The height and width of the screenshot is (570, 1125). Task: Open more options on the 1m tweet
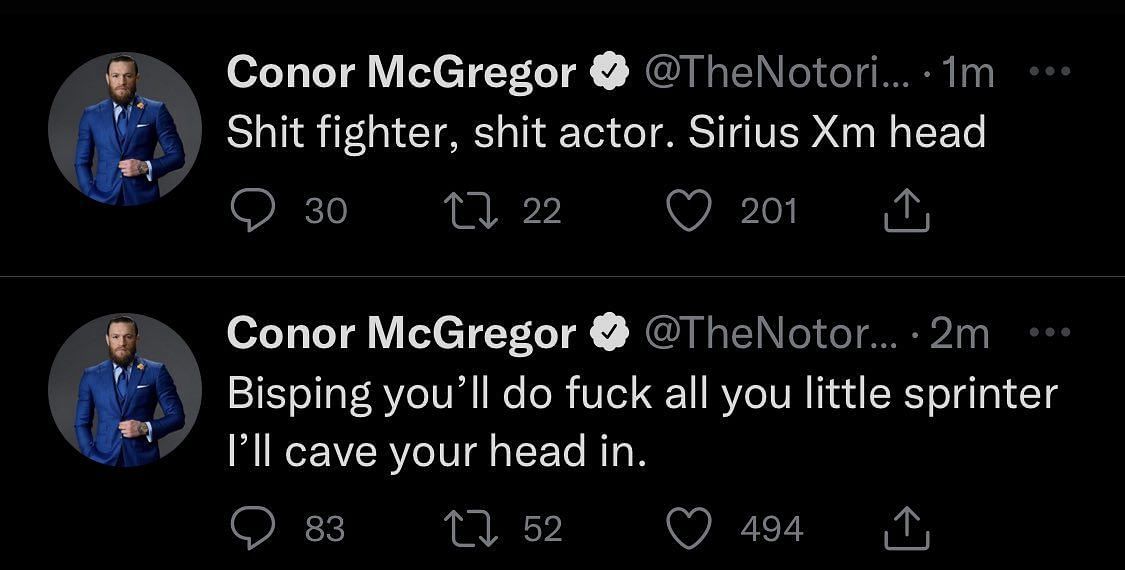click(1049, 72)
